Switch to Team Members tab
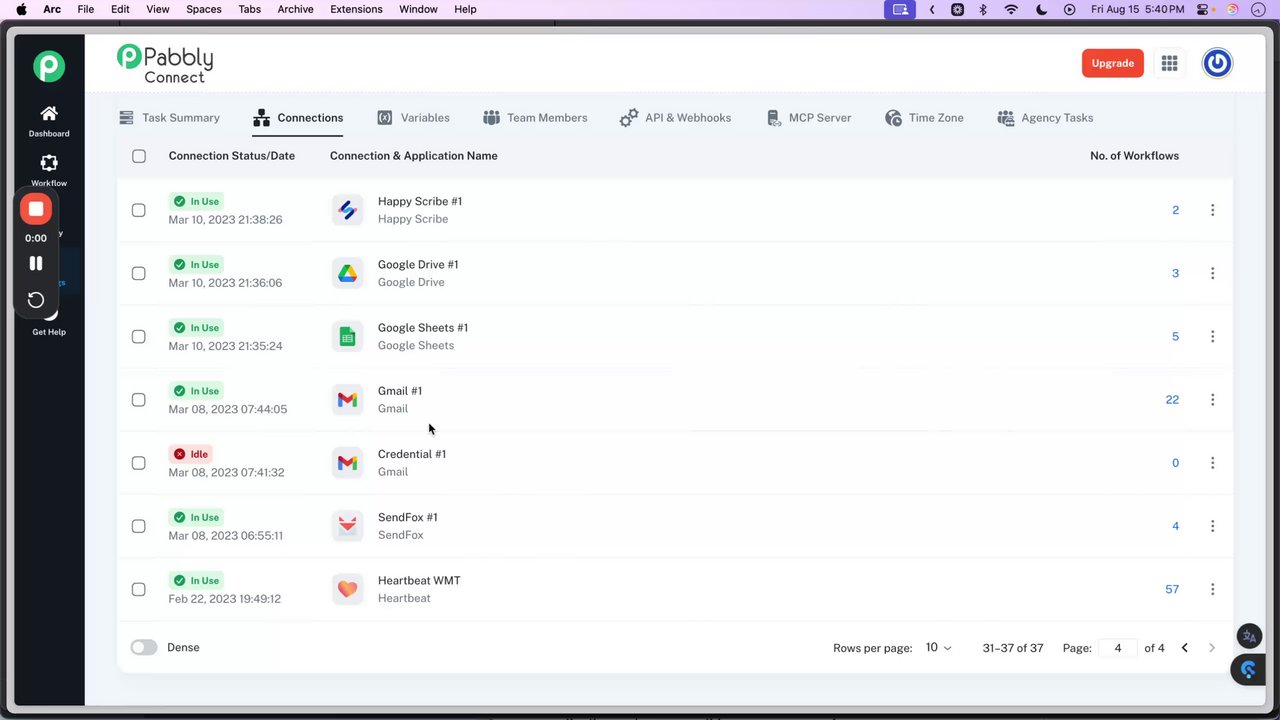This screenshot has height=720, width=1280. [535, 118]
